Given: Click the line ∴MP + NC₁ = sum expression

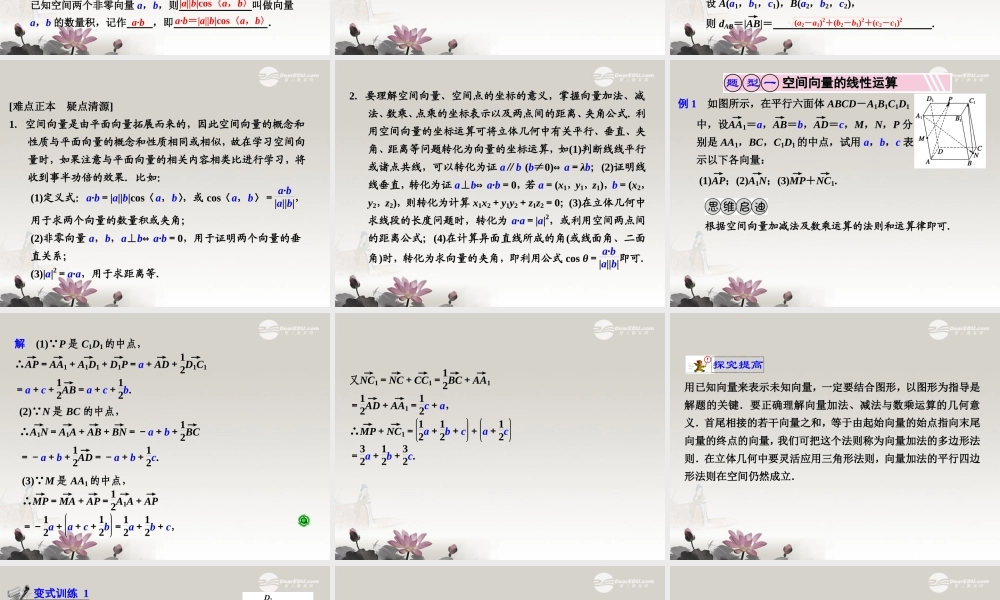Looking at the screenshot, I should pyautogui.click(x=430, y=430).
